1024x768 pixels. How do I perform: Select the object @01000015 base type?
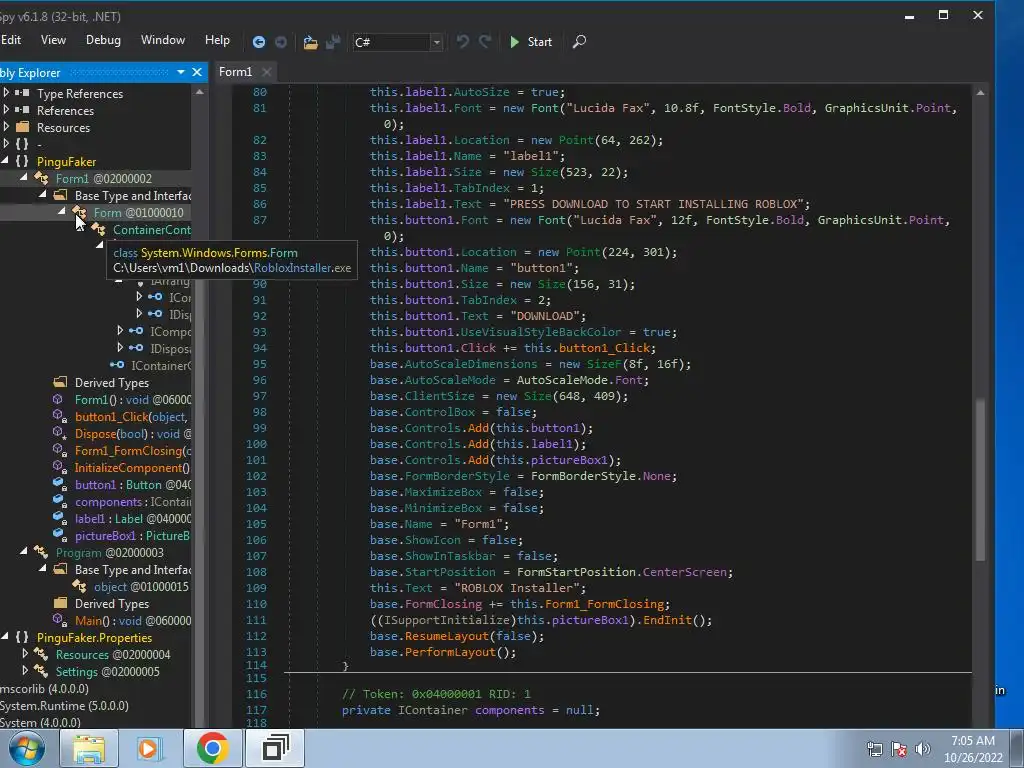pos(141,586)
